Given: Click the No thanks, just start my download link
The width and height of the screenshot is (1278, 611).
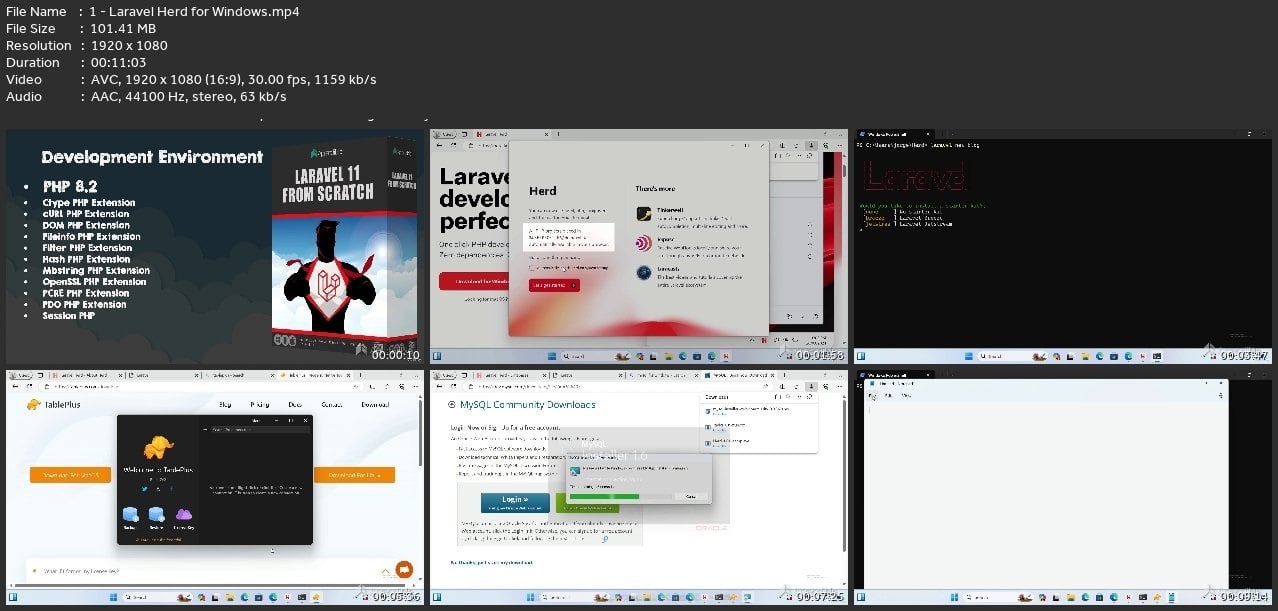Looking at the screenshot, I should [491, 562].
